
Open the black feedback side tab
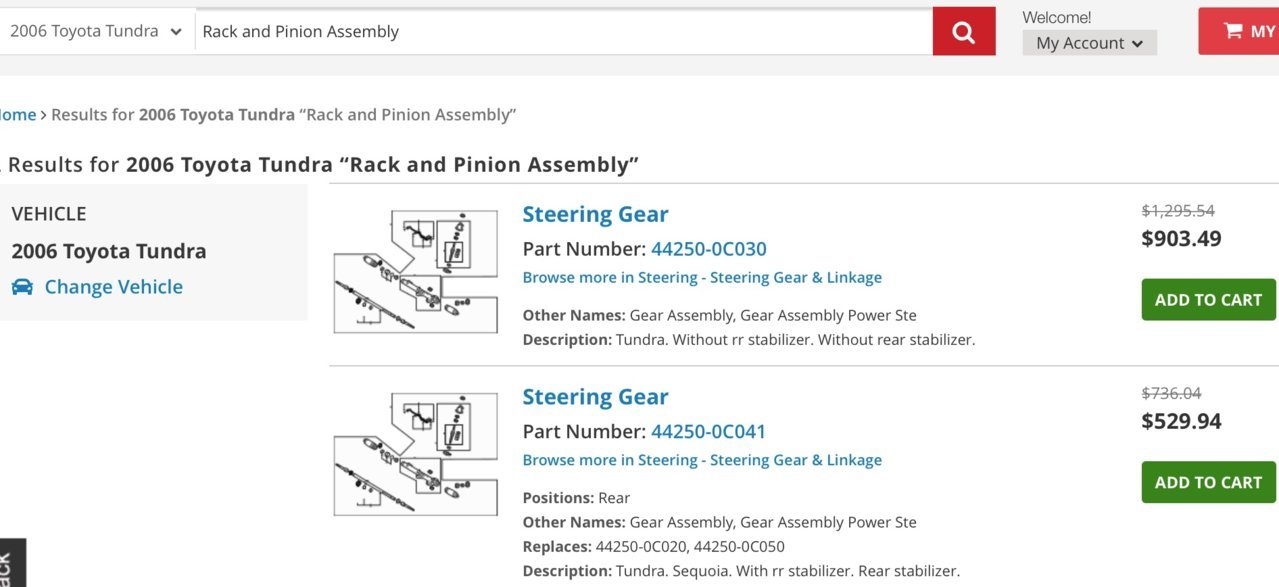13,563
